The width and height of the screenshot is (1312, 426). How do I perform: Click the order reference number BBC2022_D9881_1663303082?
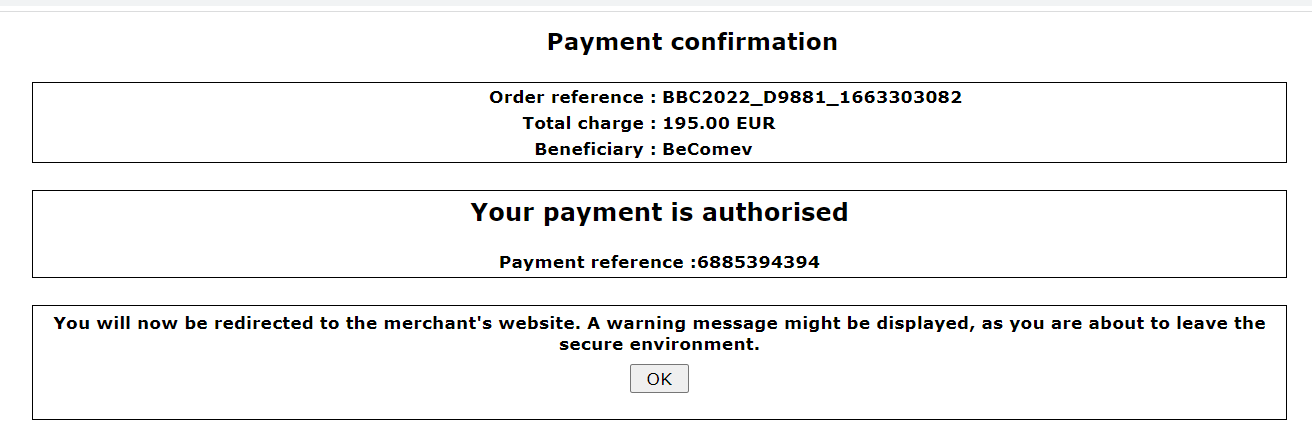pyautogui.click(x=812, y=98)
